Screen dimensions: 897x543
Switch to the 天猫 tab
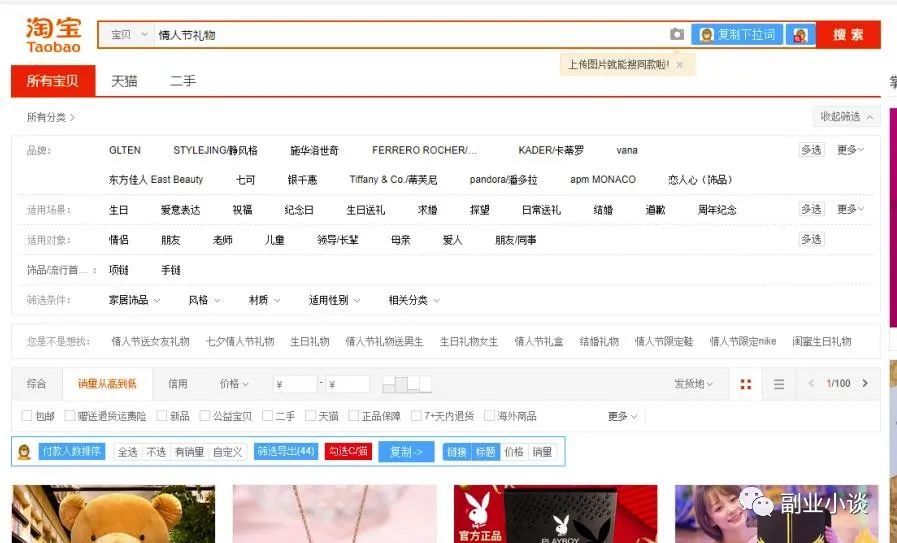point(124,81)
